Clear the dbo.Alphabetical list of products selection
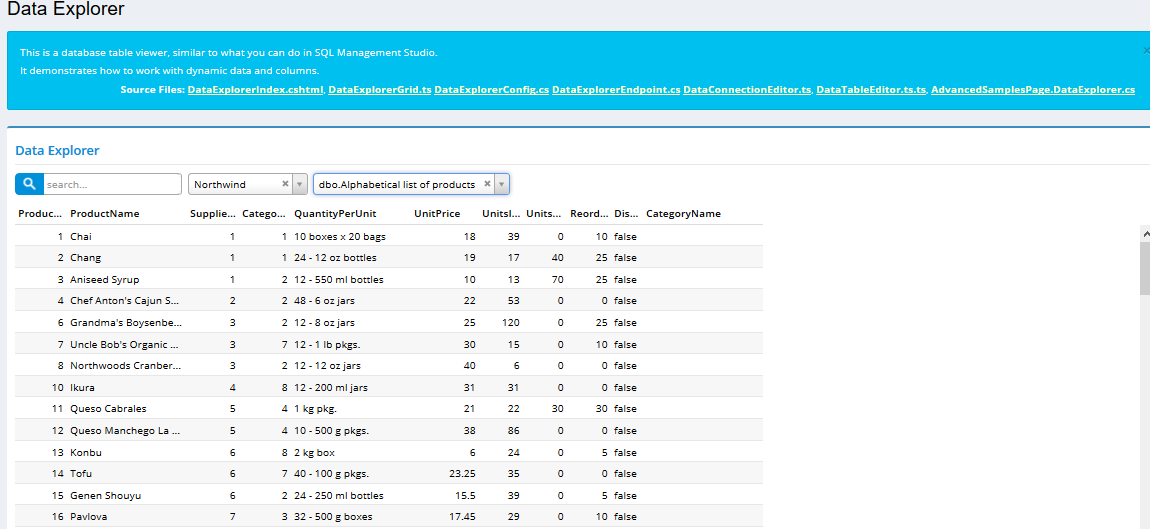This screenshot has width=1150, height=529. tap(487, 184)
